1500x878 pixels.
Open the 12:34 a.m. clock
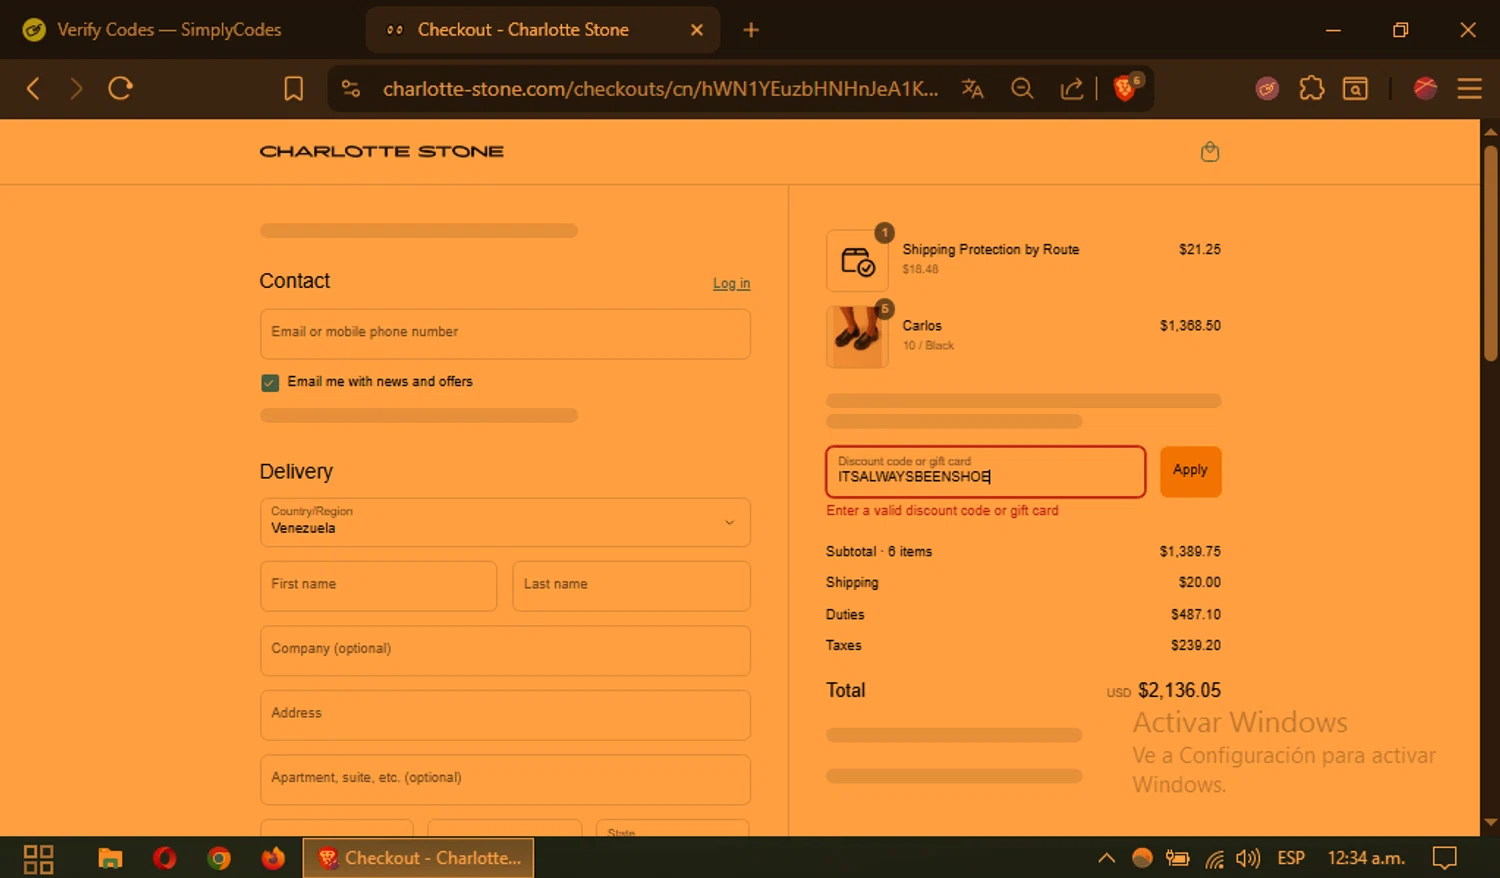click(1366, 858)
